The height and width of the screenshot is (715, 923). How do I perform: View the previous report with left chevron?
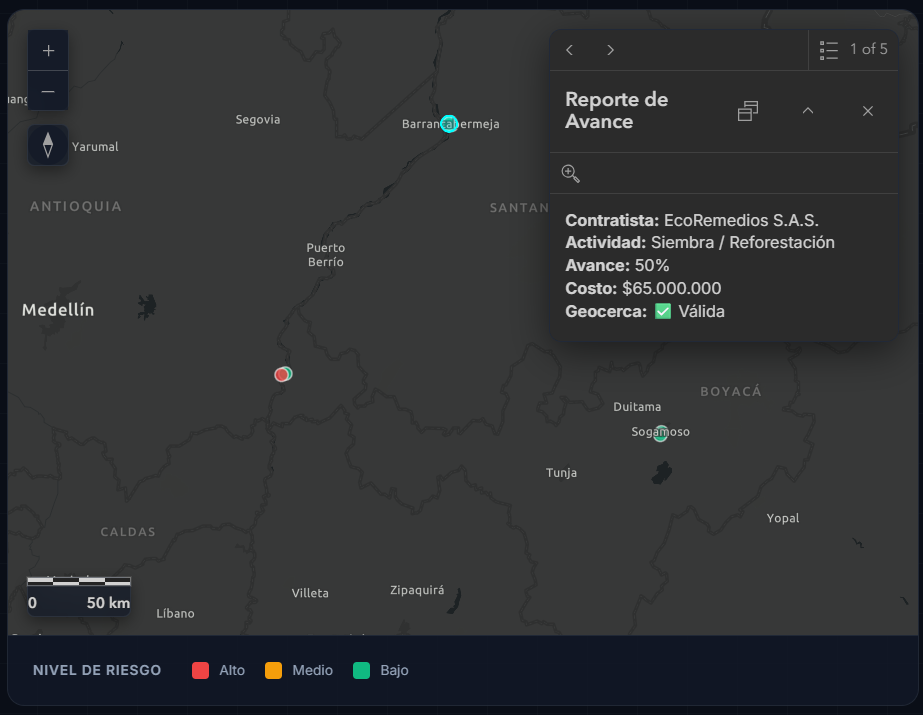click(569, 49)
